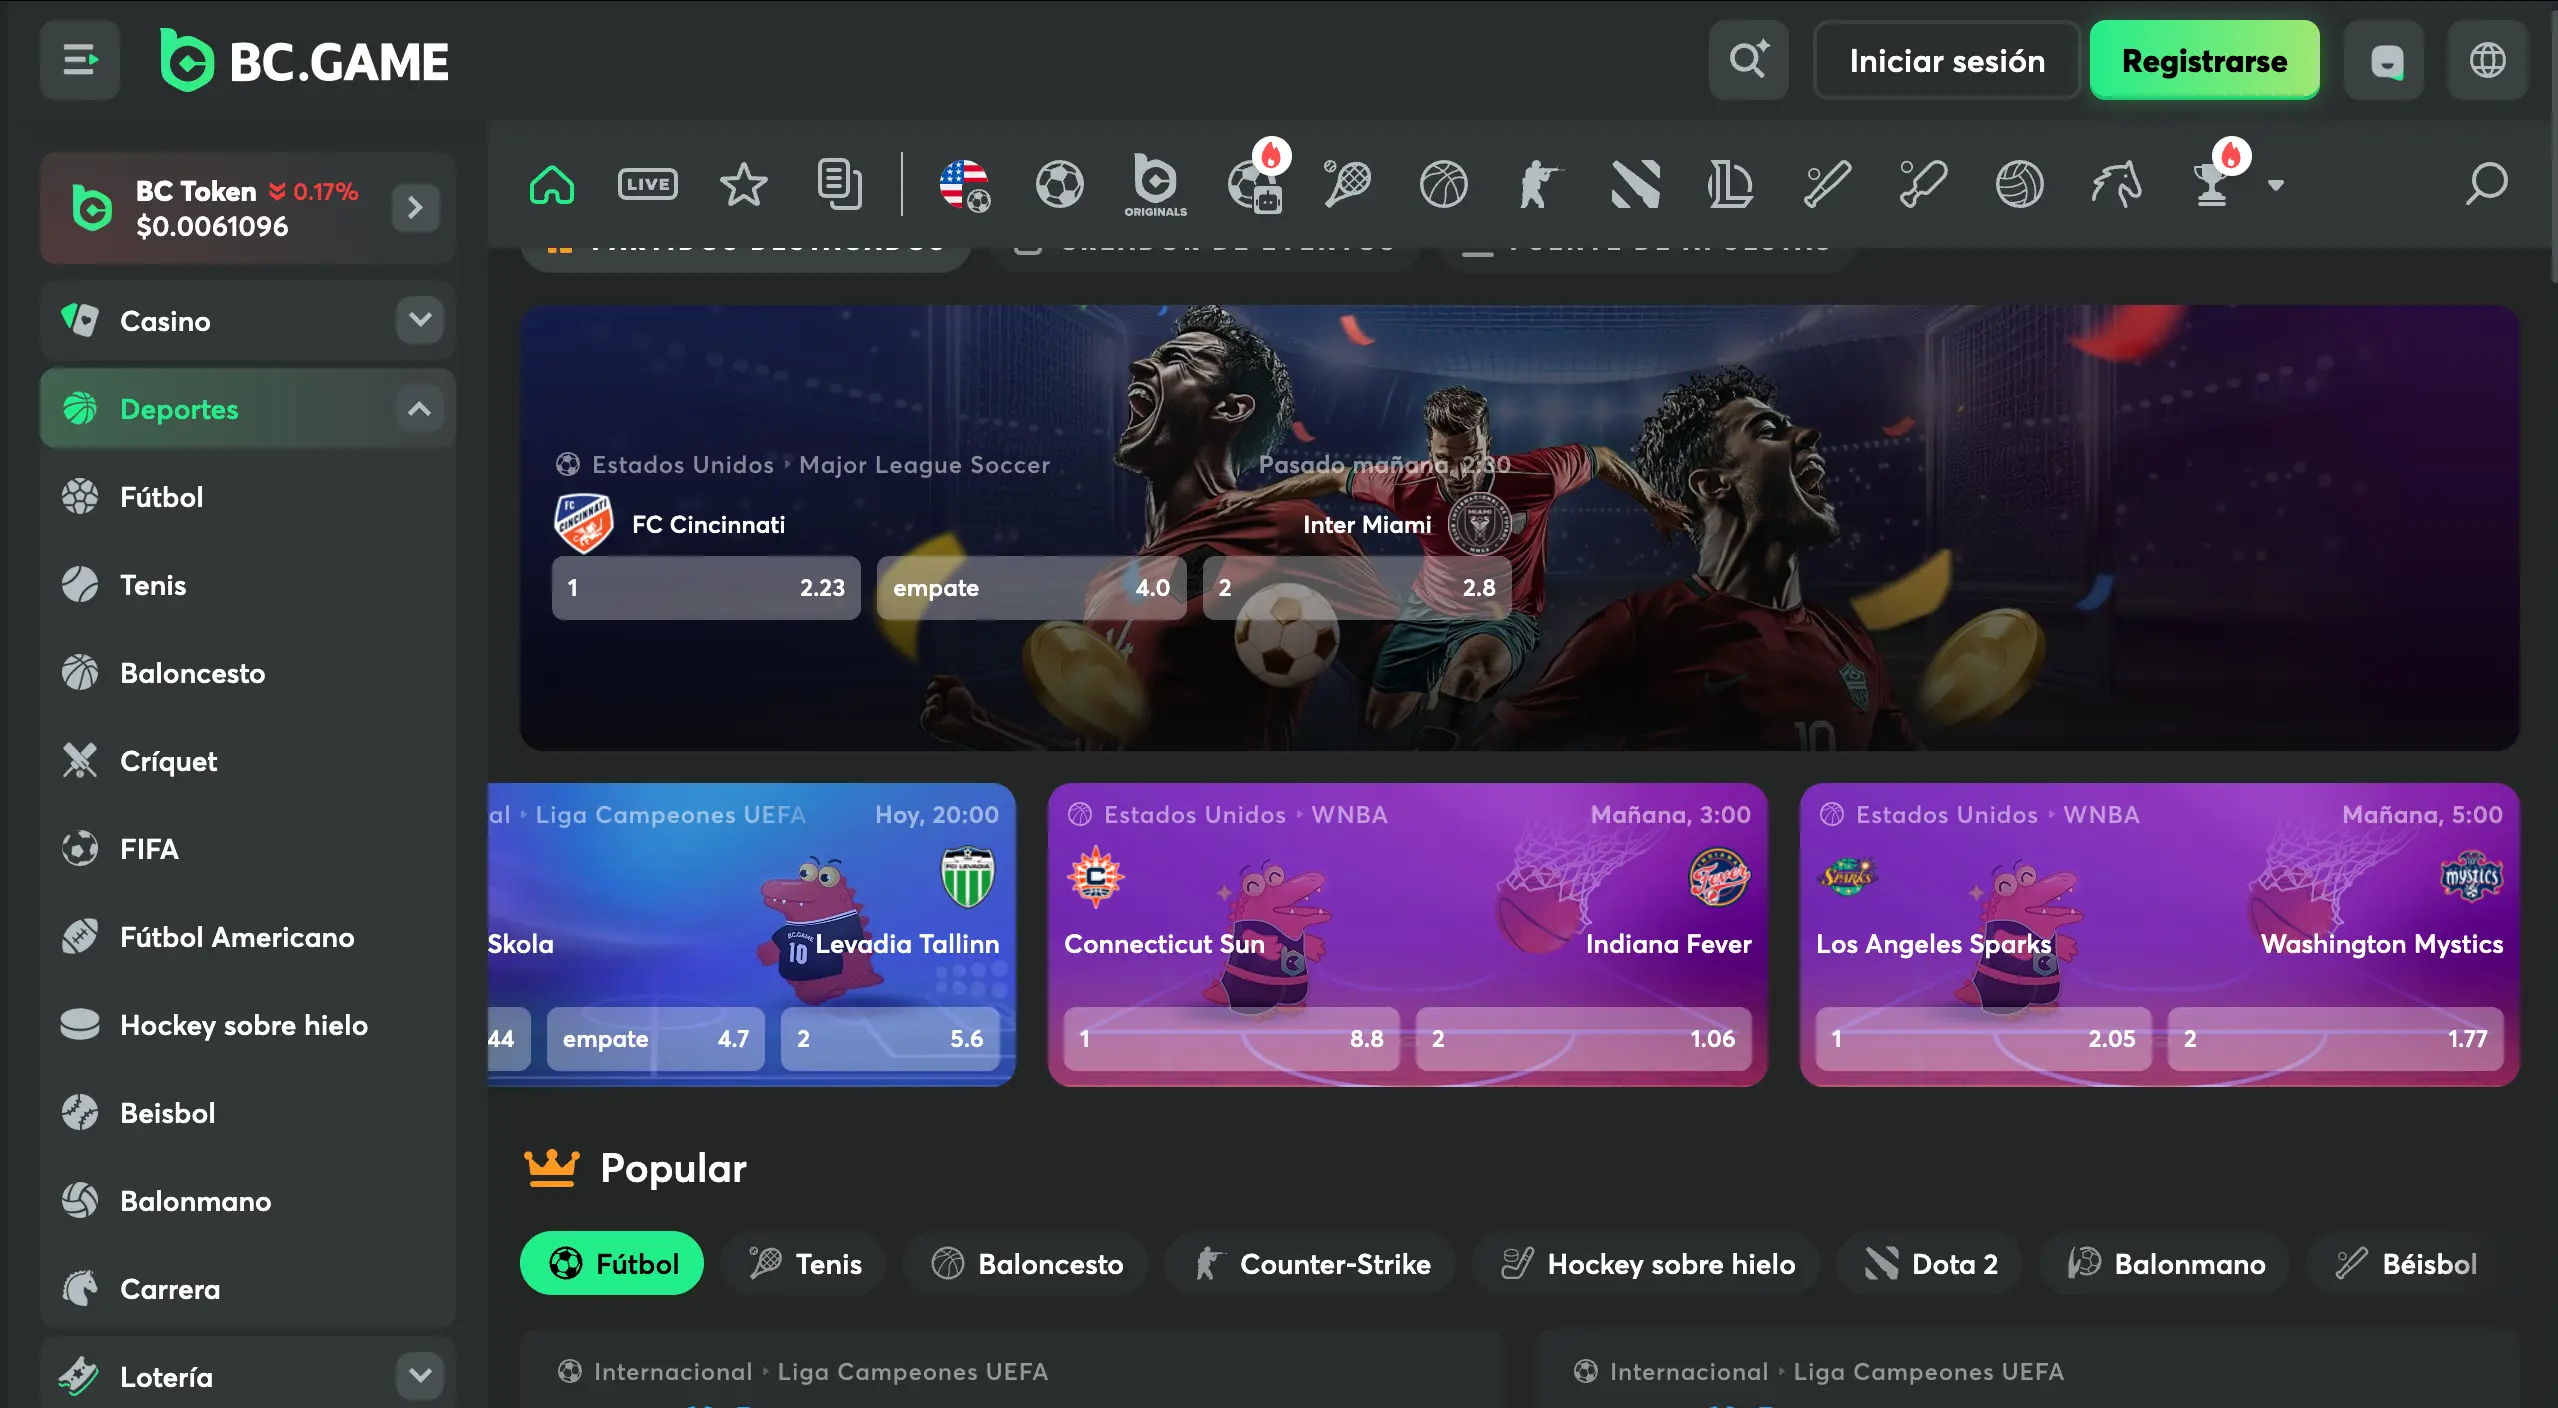
Task: Expand the Lotería menu chevron
Action: pos(420,1376)
